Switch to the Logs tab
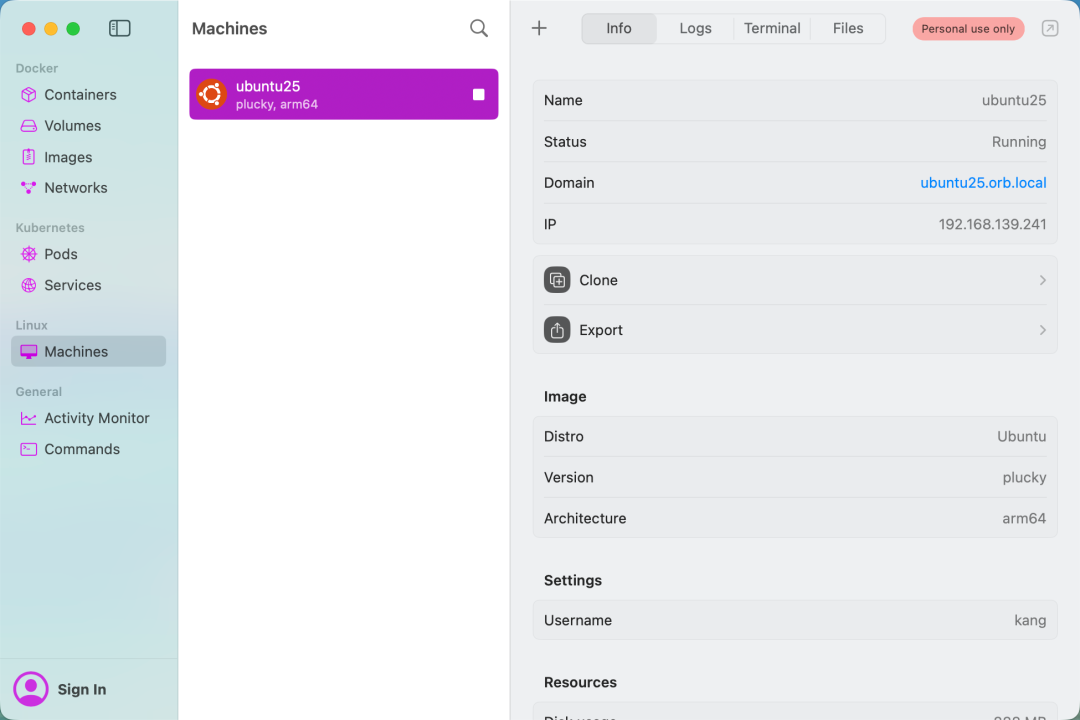1080x720 pixels. [695, 28]
